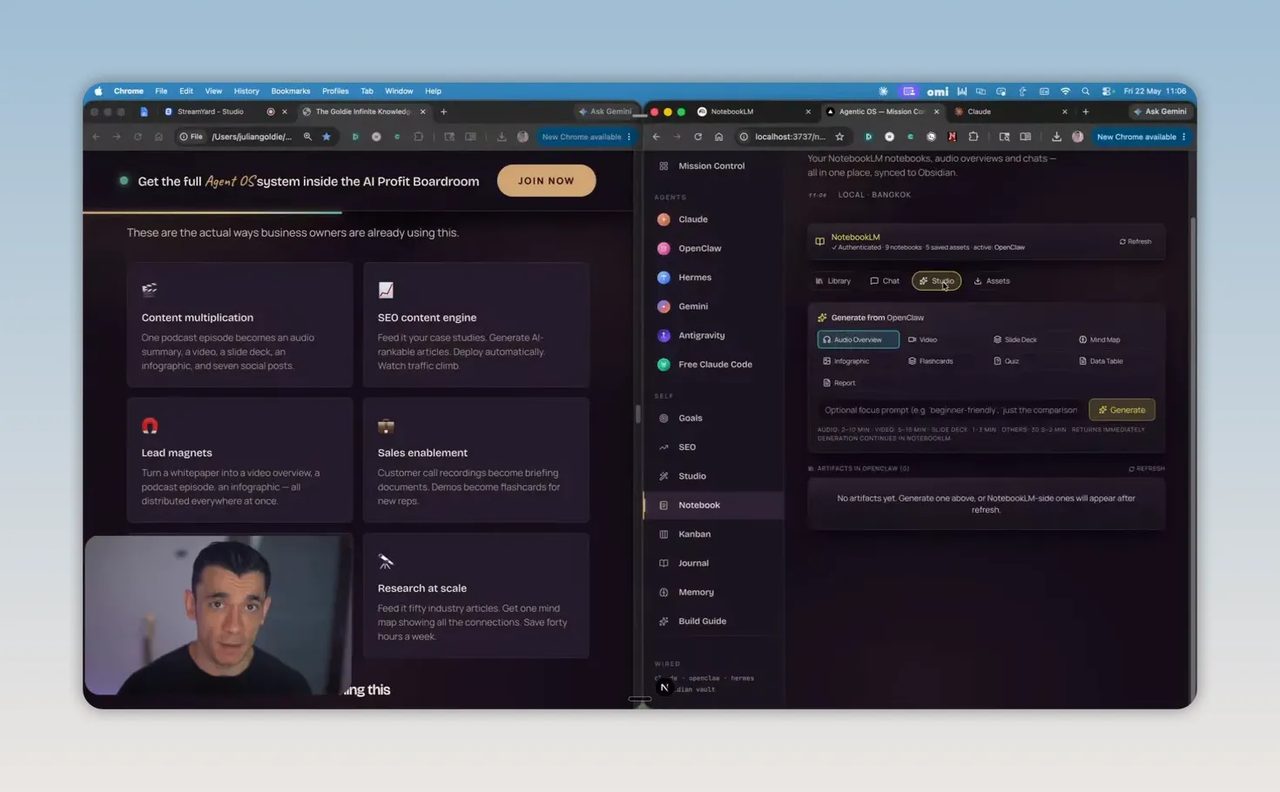Switch to the Chat tab
The image size is (1280, 792).
[x=885, y=281]
